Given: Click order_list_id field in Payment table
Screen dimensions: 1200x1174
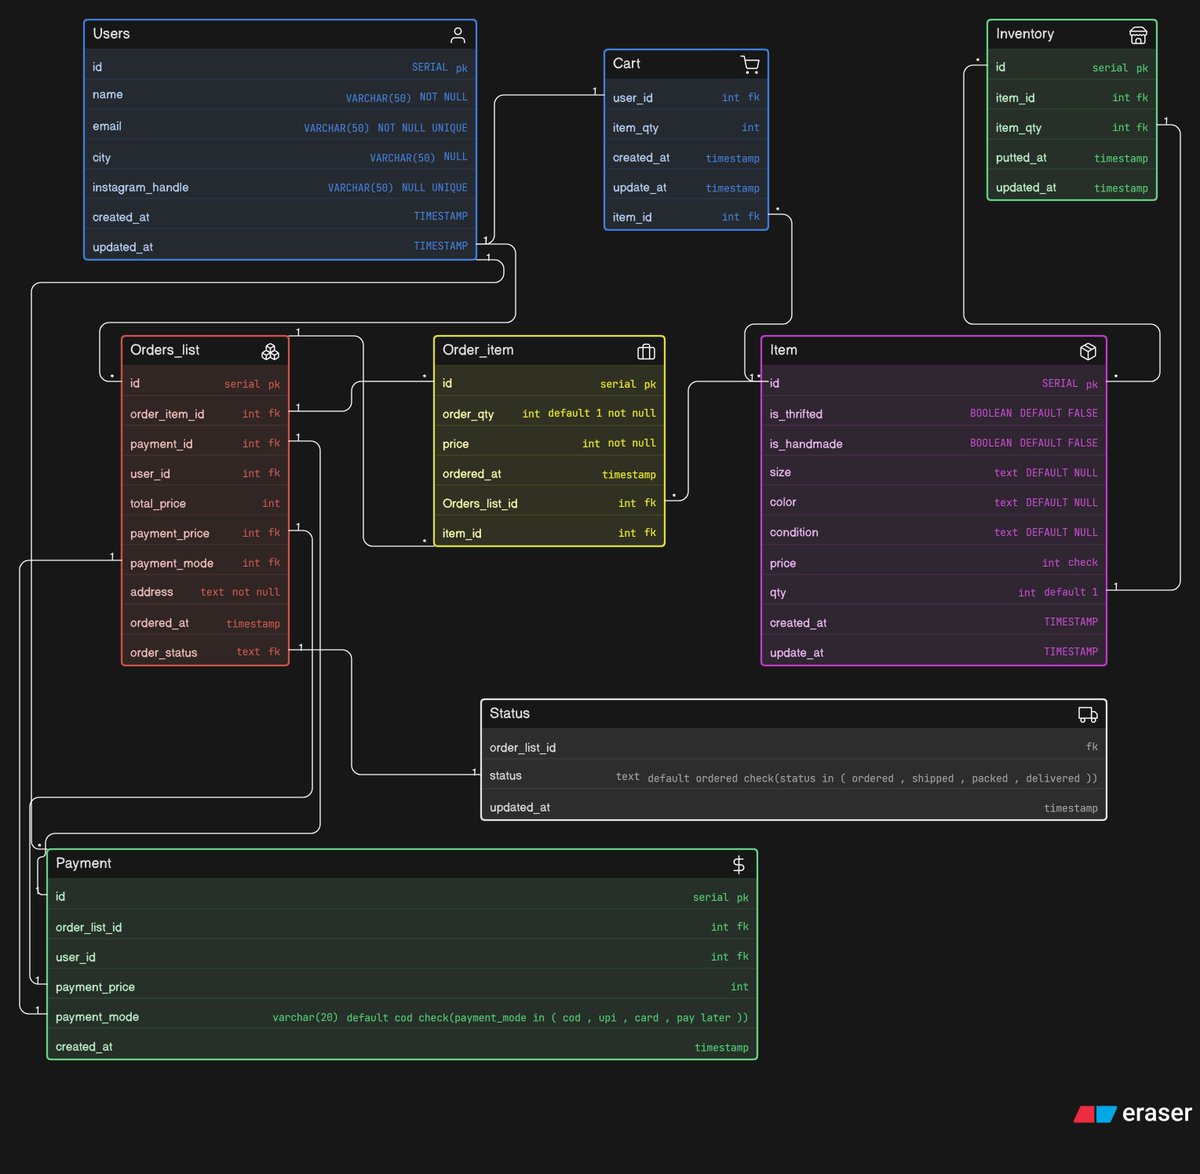Looking at the screenshot, I should pos(402,927).
